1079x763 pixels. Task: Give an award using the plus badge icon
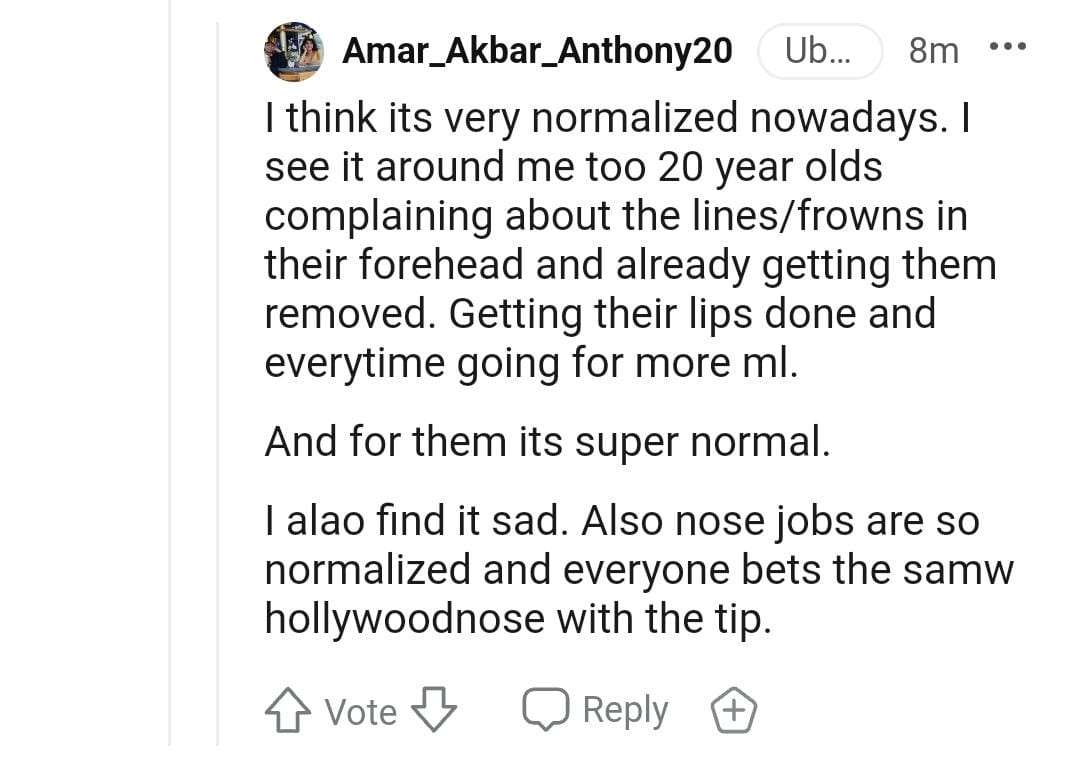[733, 711]
